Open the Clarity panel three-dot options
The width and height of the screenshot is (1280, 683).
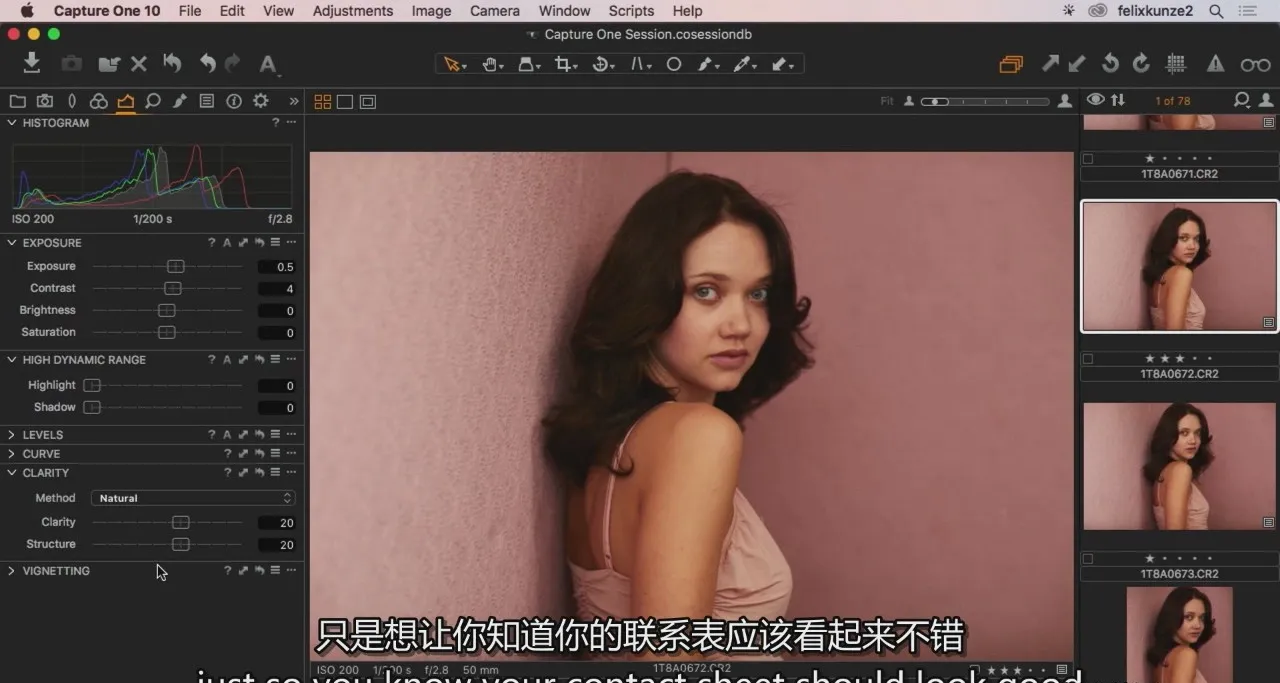[x=291, y=473]
